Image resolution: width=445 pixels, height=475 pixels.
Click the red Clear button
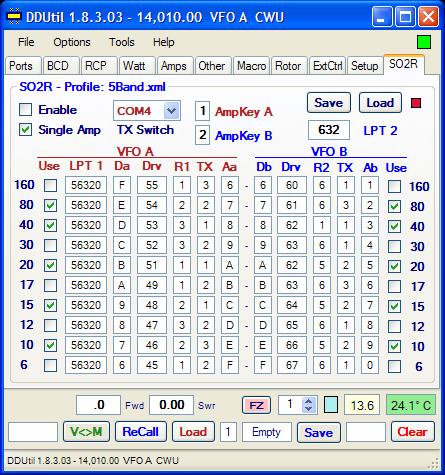[412, 432]
